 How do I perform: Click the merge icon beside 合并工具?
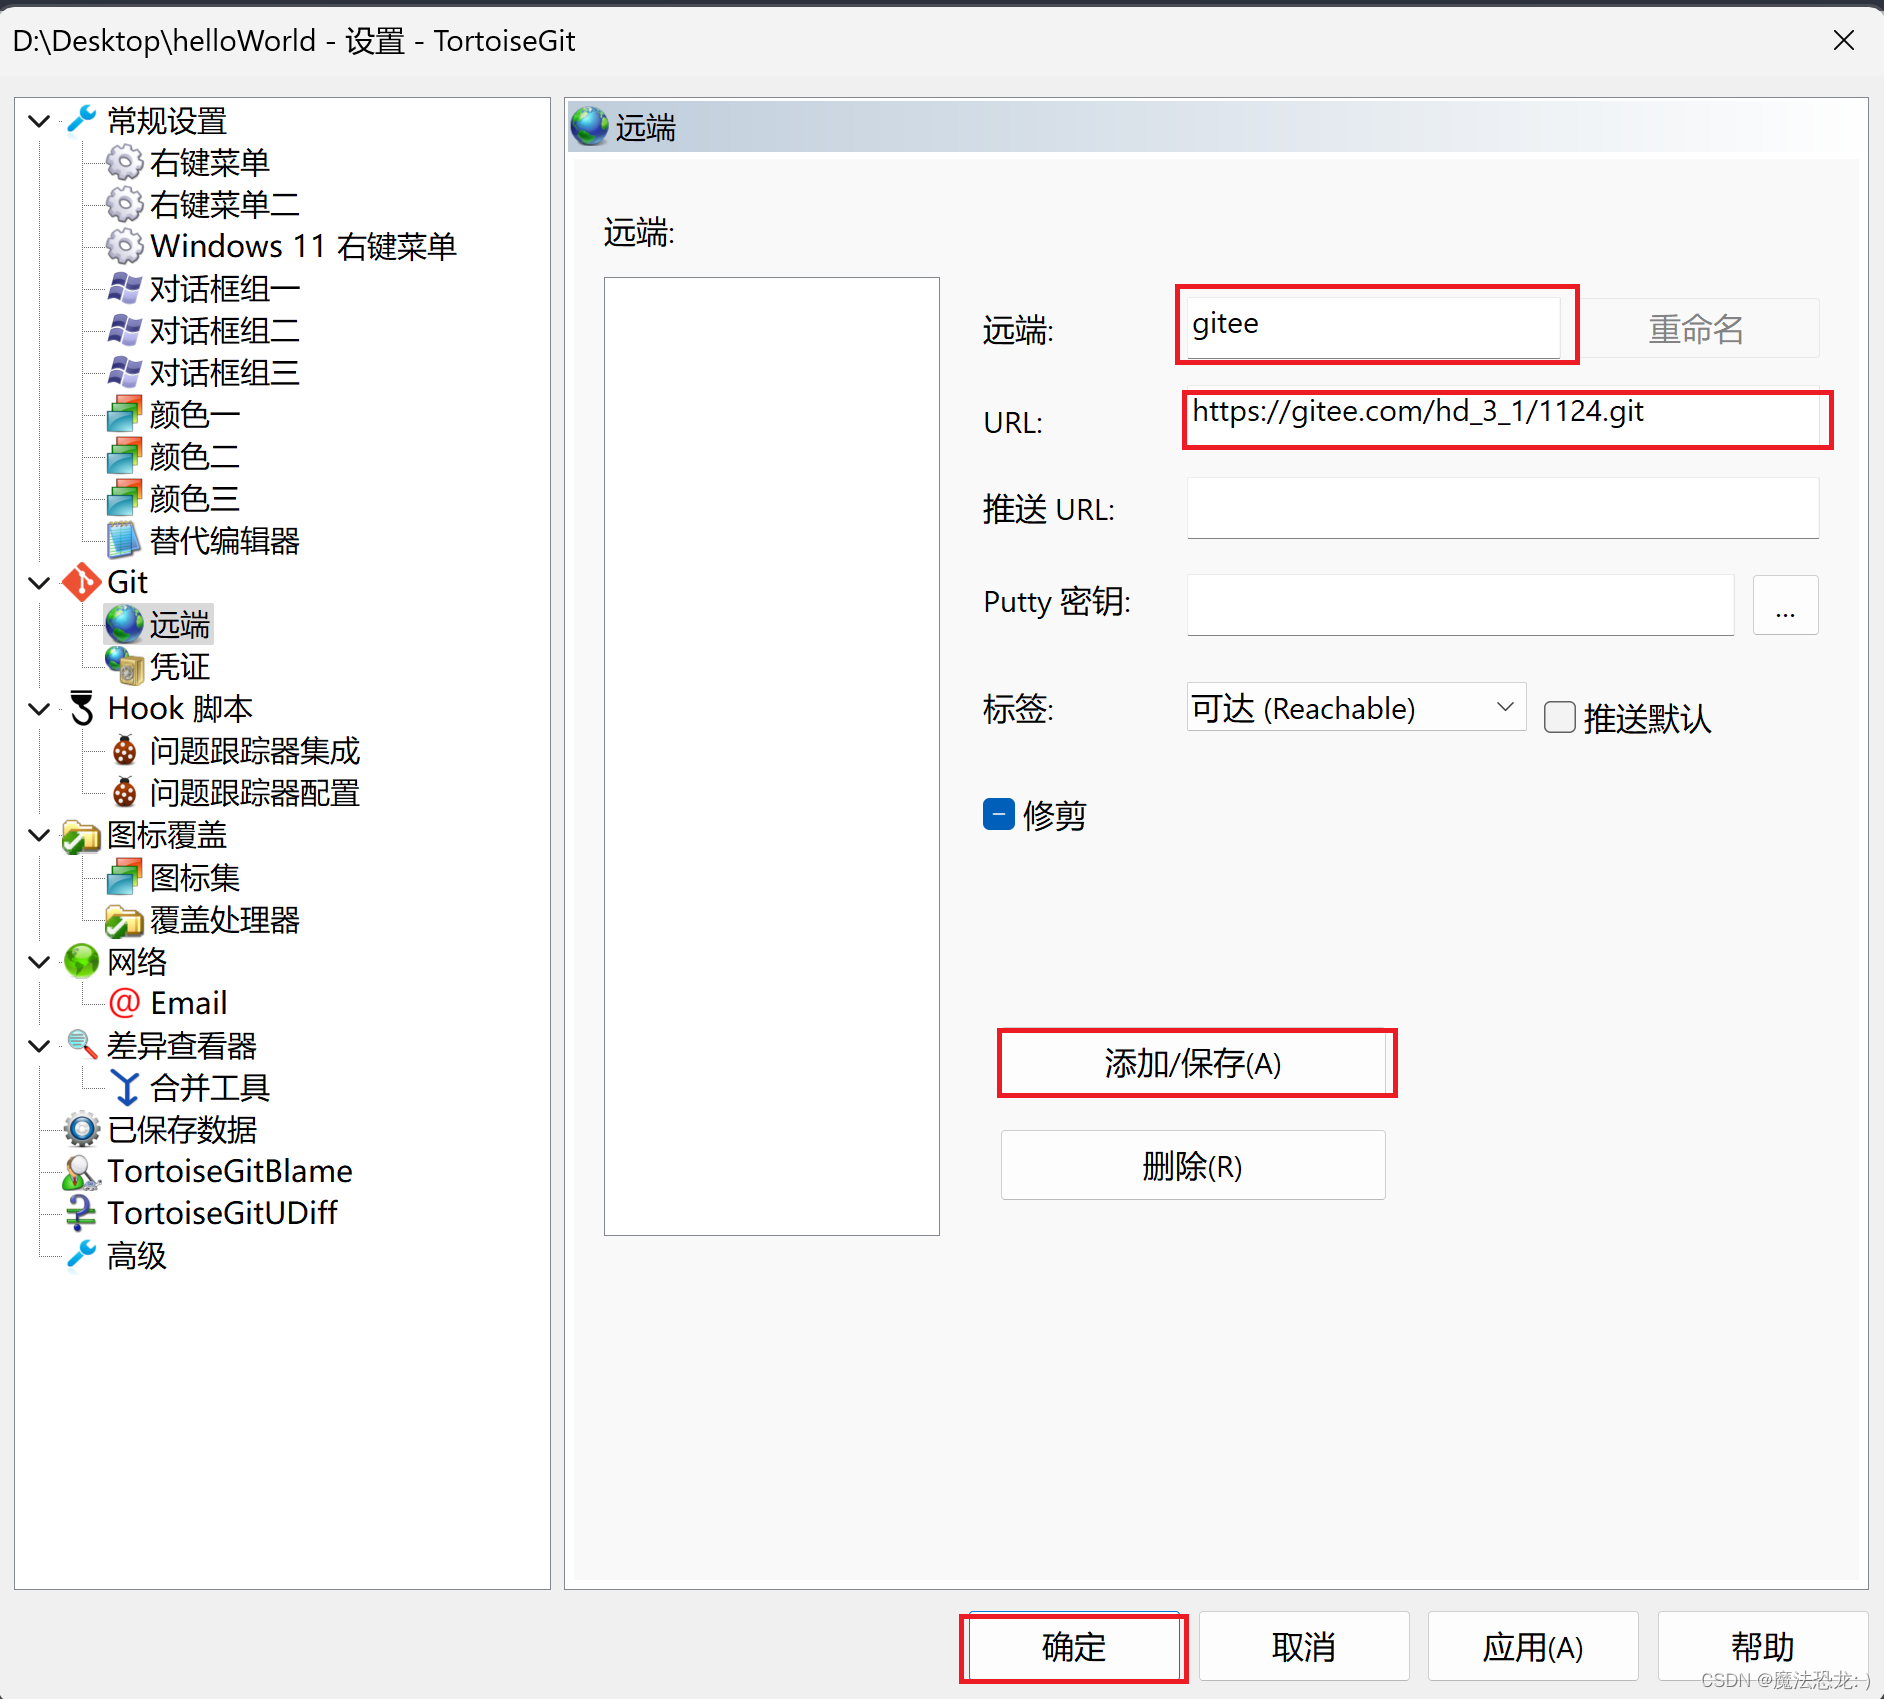pyautogui.click(x=124, y=1087)
